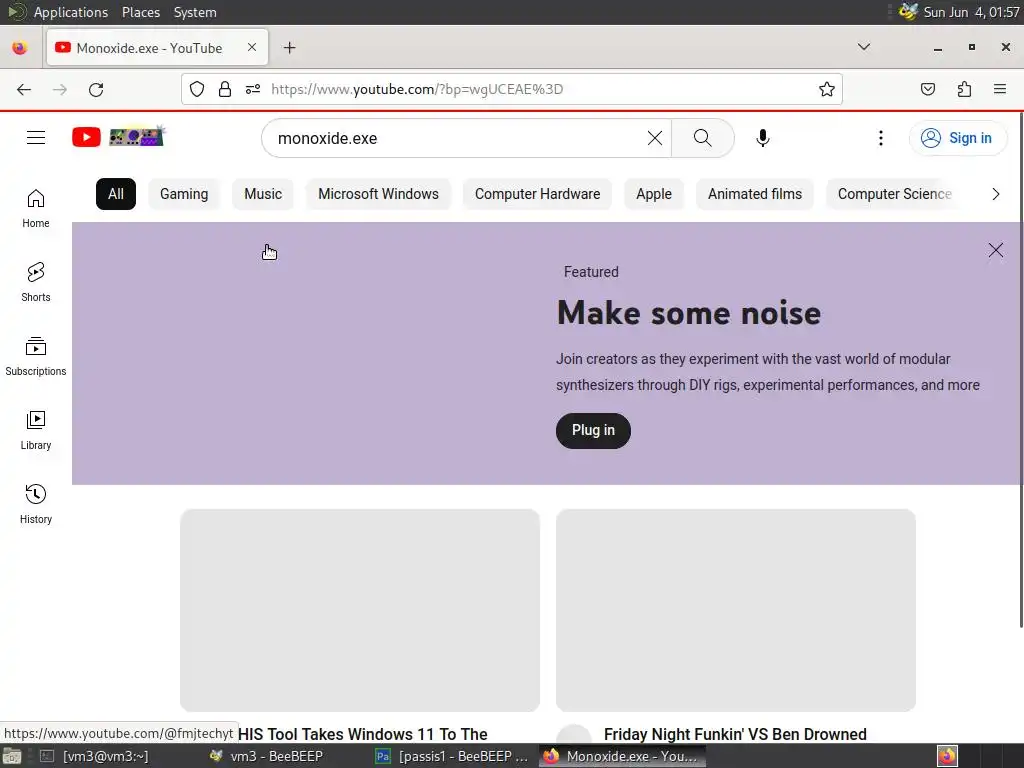1024x768 pixels.
Task: Open the Firefox View pinned icon
Action: click(20, 48)
